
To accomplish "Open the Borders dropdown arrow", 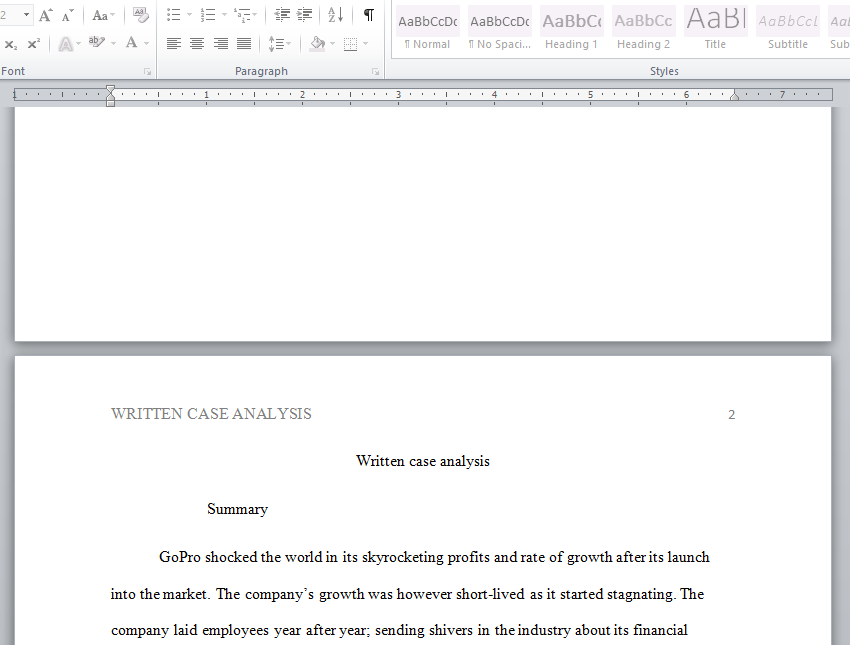I will (x=365, y=43).
